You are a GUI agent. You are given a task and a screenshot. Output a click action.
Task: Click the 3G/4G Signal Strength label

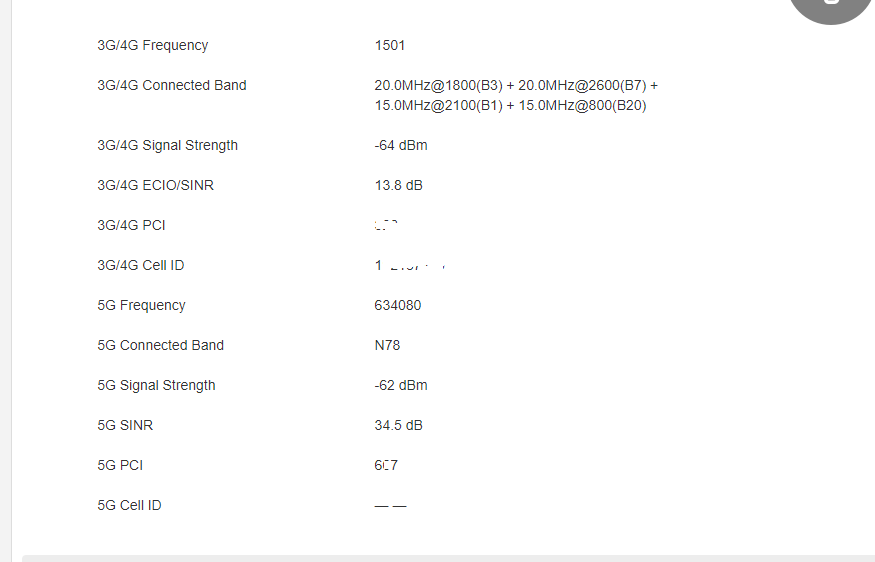[167, 145]
